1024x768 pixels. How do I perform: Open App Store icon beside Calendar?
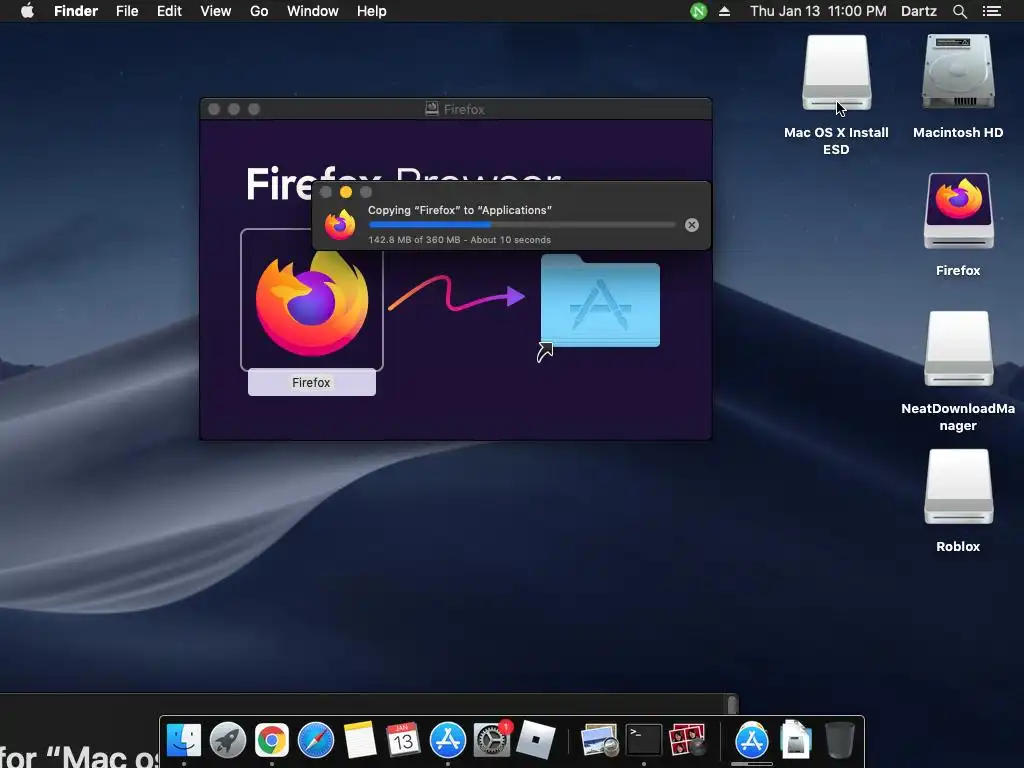tap(447, 741)
